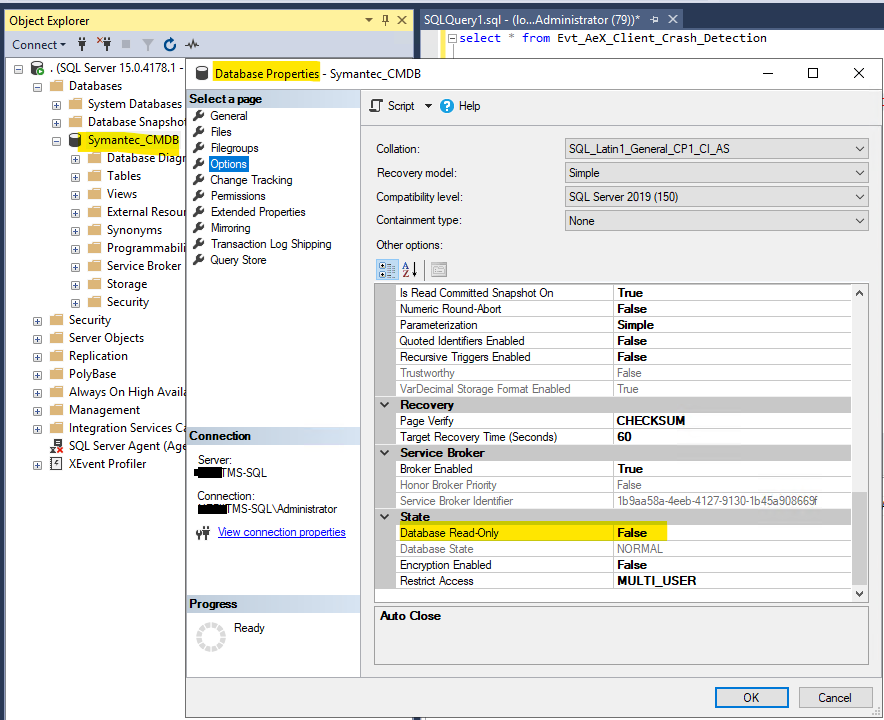Select the Restrict Access MULTI_USER value
Image resolution: width=884 pixels, height=720 pixels.
(656, 581)
